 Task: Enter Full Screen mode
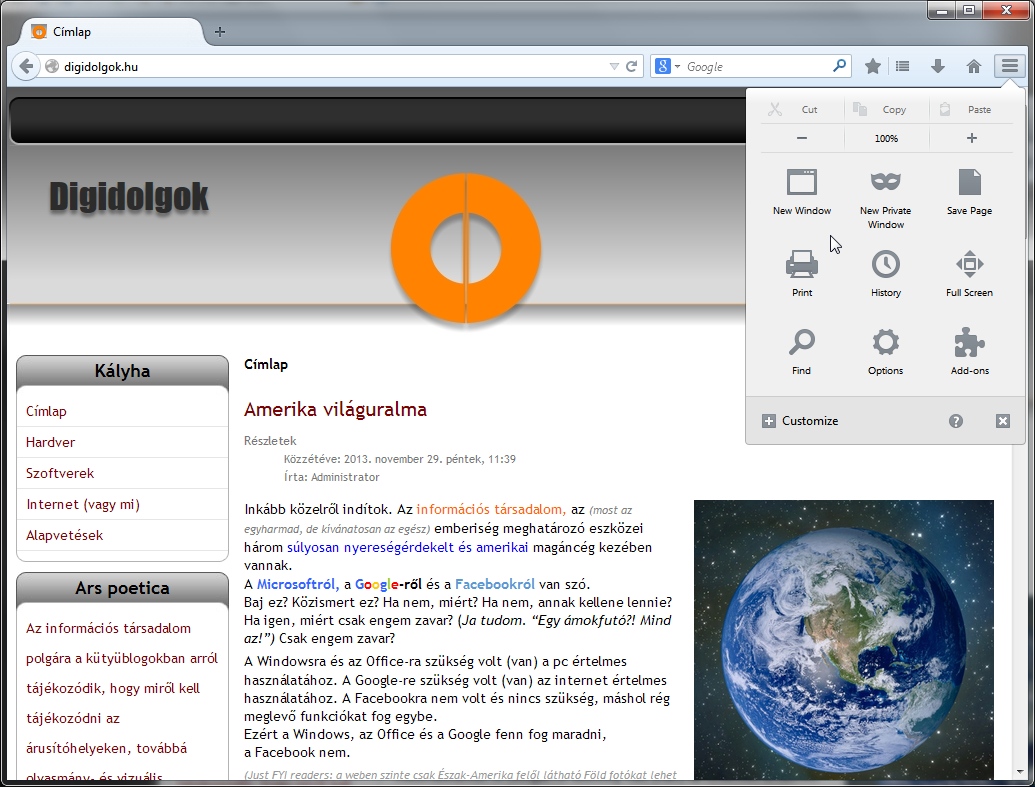pos(969,273)
